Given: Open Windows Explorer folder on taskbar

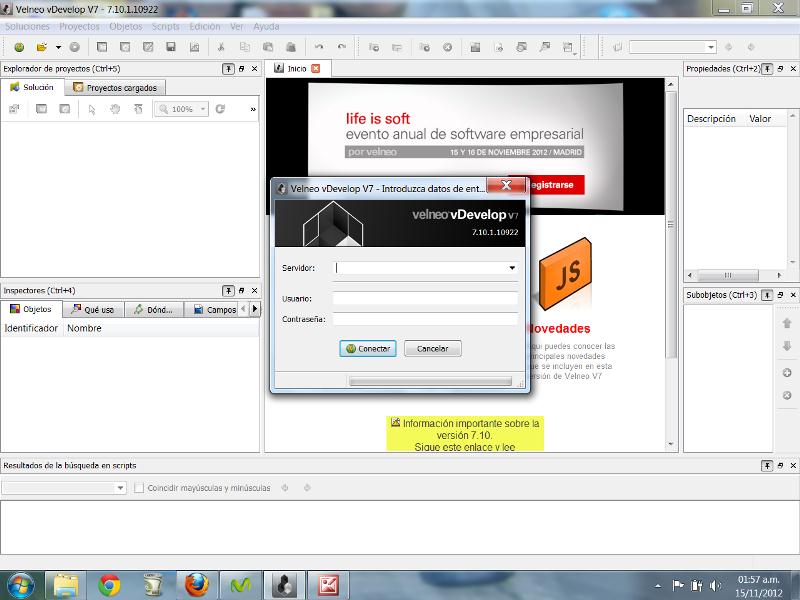Looking at the screenshot, I should (x=66, y=585).
